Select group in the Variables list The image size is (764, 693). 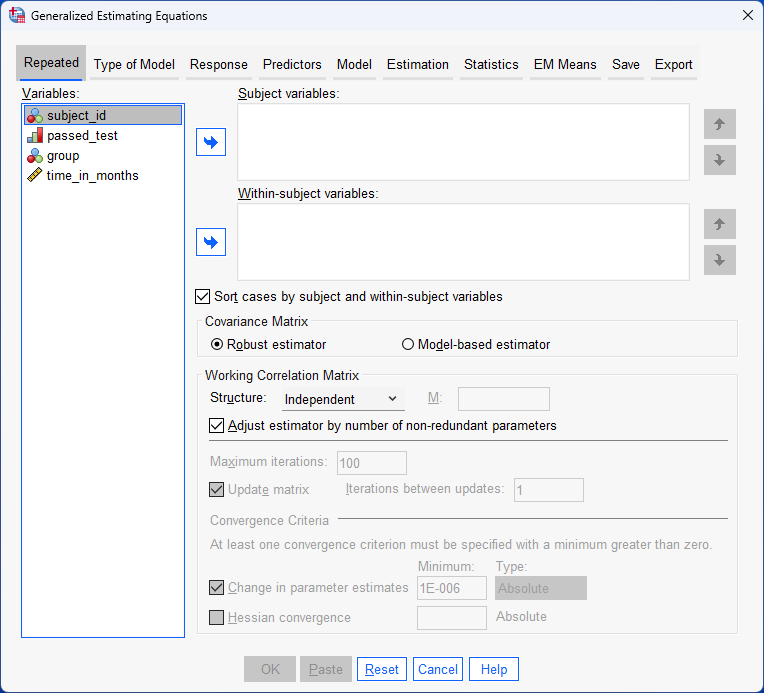(x=103, y=155)
